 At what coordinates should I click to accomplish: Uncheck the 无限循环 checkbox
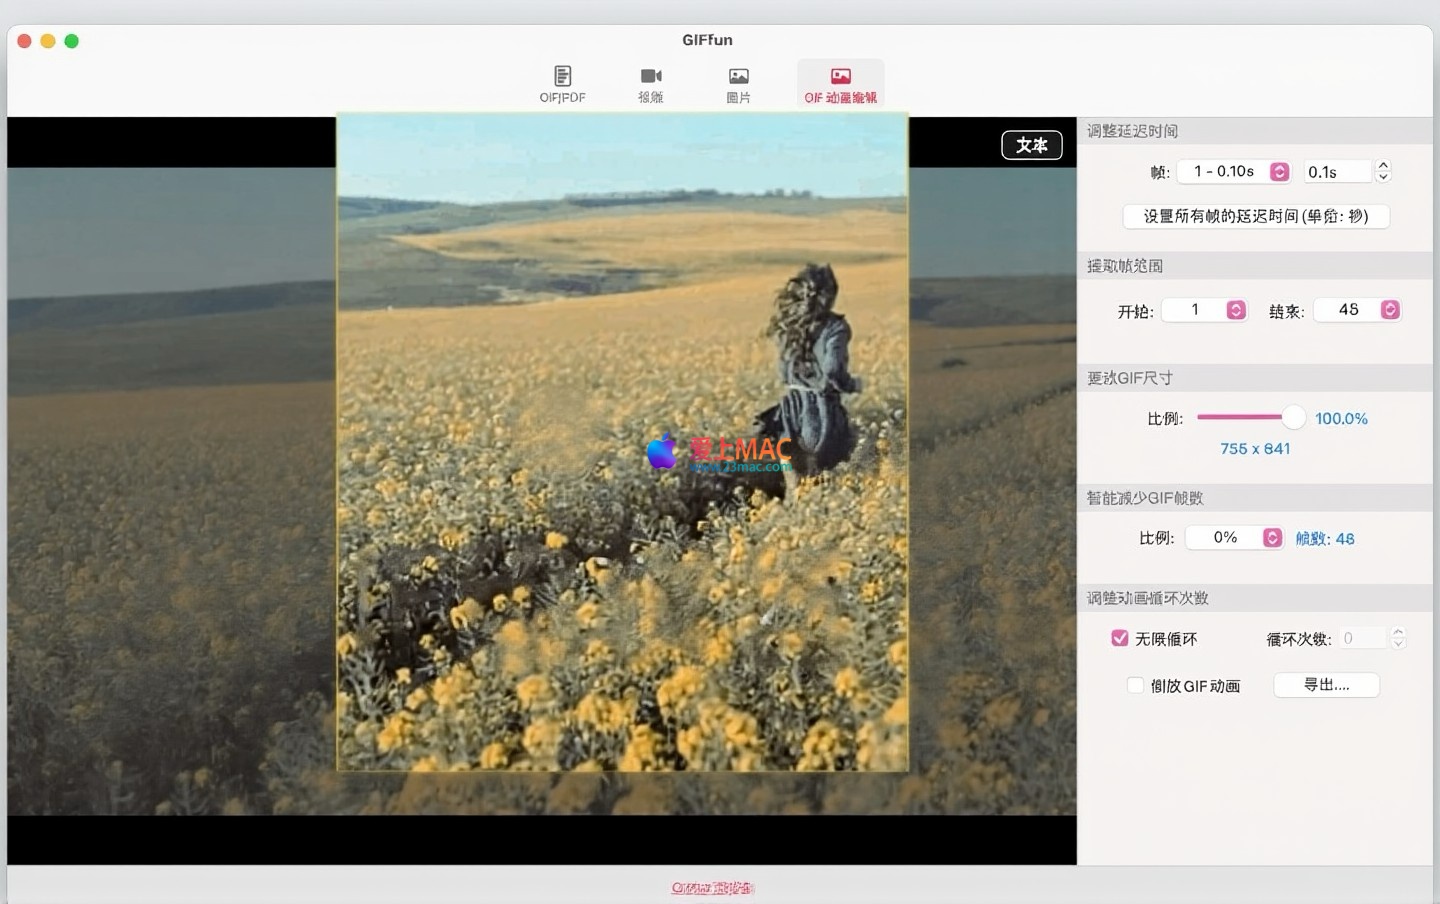pyautogui.click(x=1120, y=638)
